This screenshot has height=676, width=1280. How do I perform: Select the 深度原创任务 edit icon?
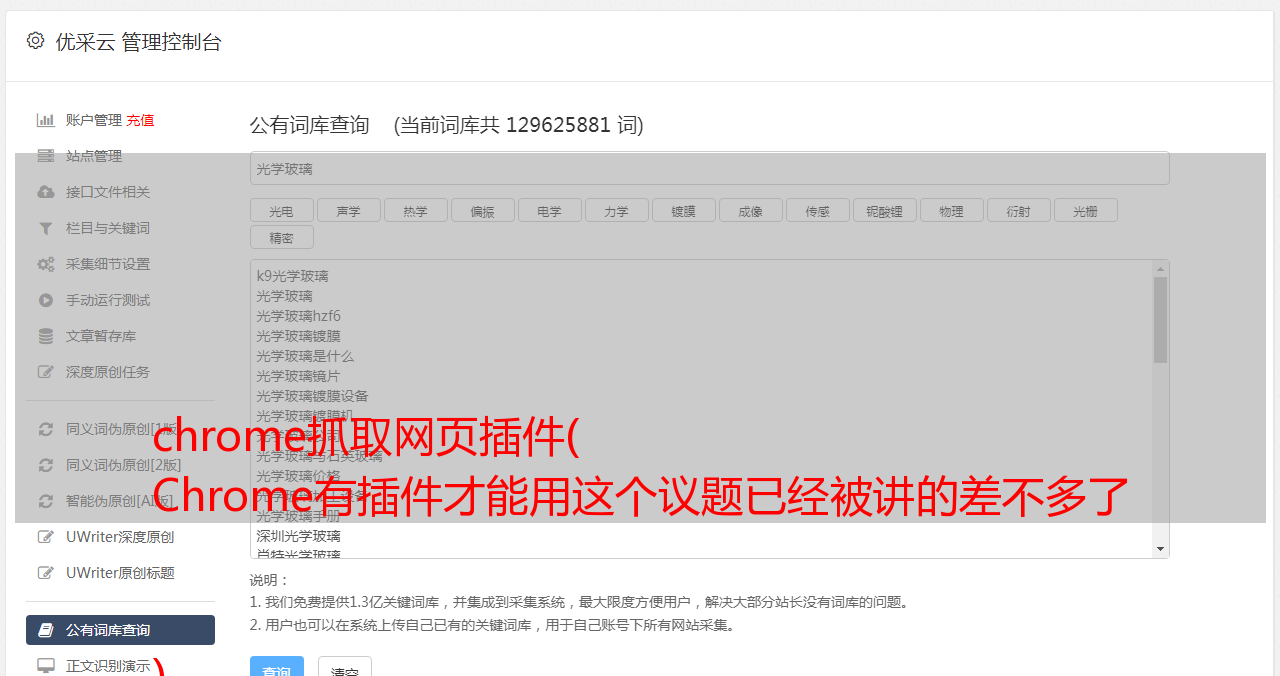(x=46, y=372)
